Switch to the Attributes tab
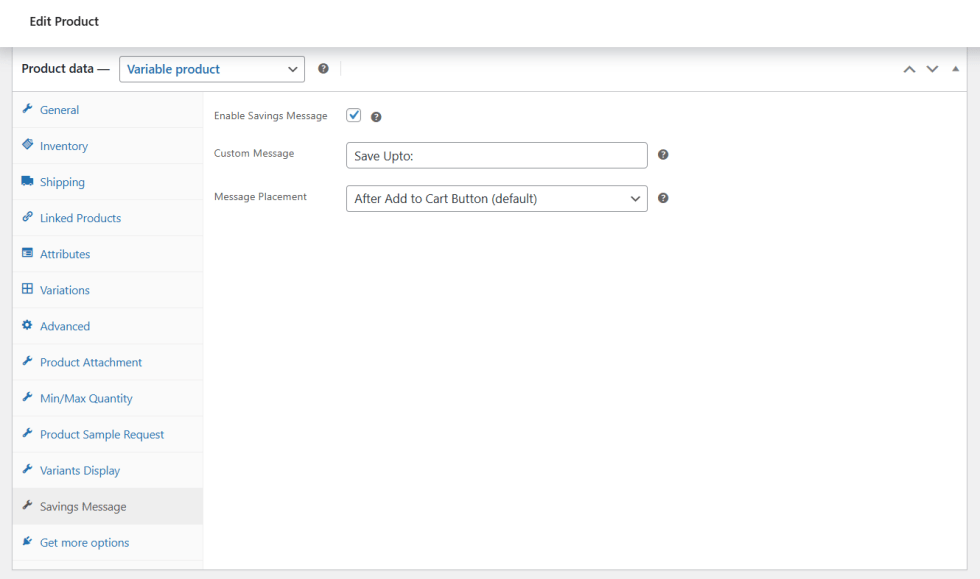This screenshot has width=980, height=579. pyautogui.click(x=65, y=254)
